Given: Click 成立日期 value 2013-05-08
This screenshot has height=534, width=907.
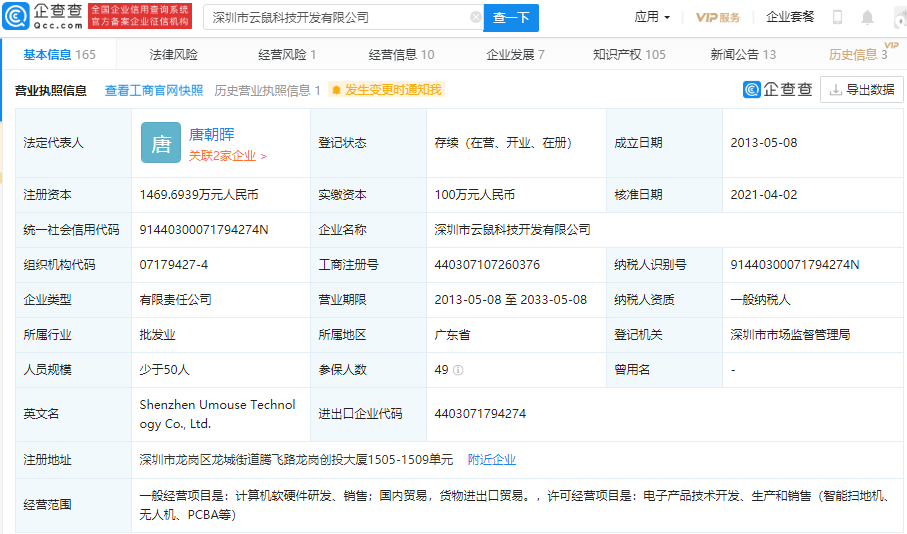Looking at the screenshot, I should tap(764, 143).
